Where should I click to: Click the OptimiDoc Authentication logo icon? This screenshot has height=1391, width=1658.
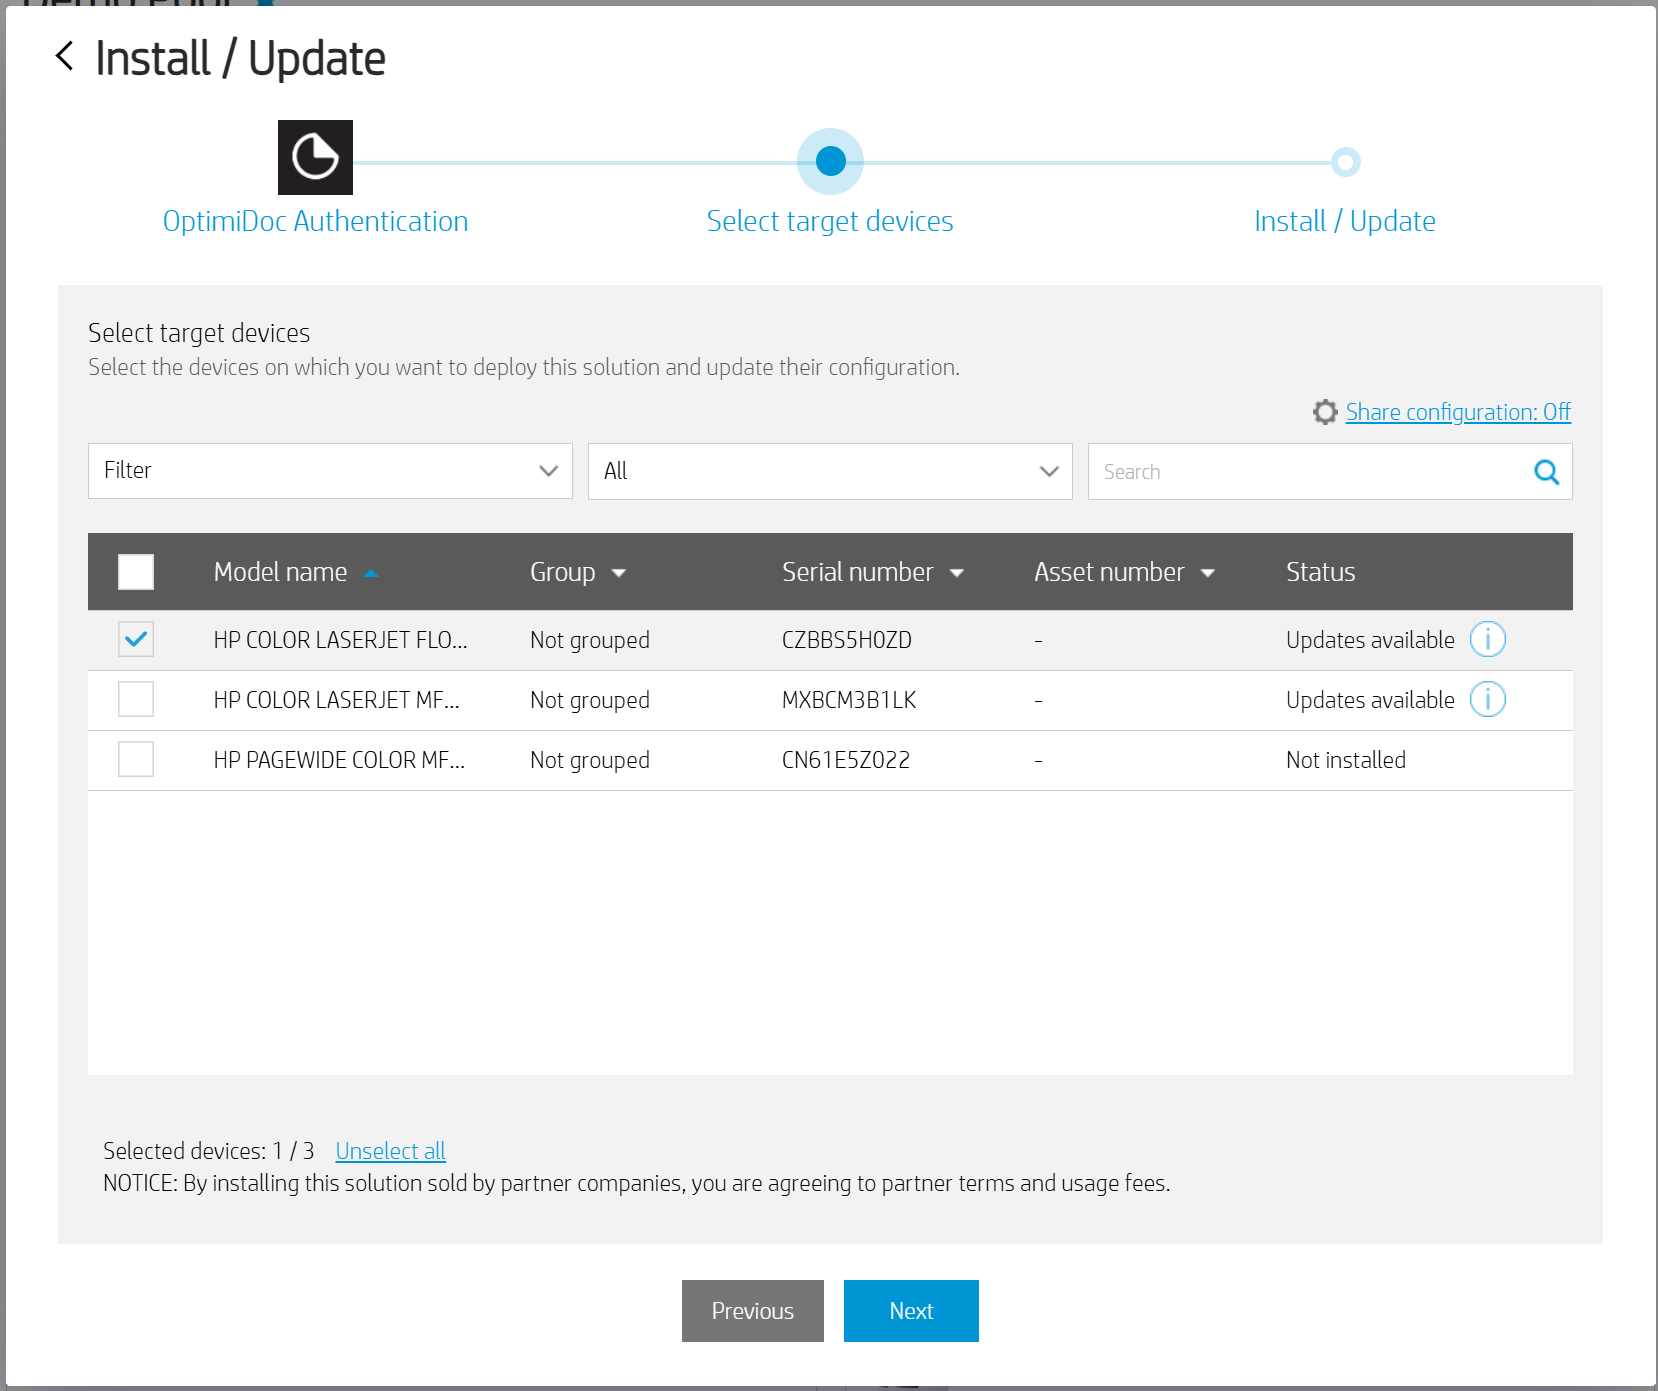(315, 158)
